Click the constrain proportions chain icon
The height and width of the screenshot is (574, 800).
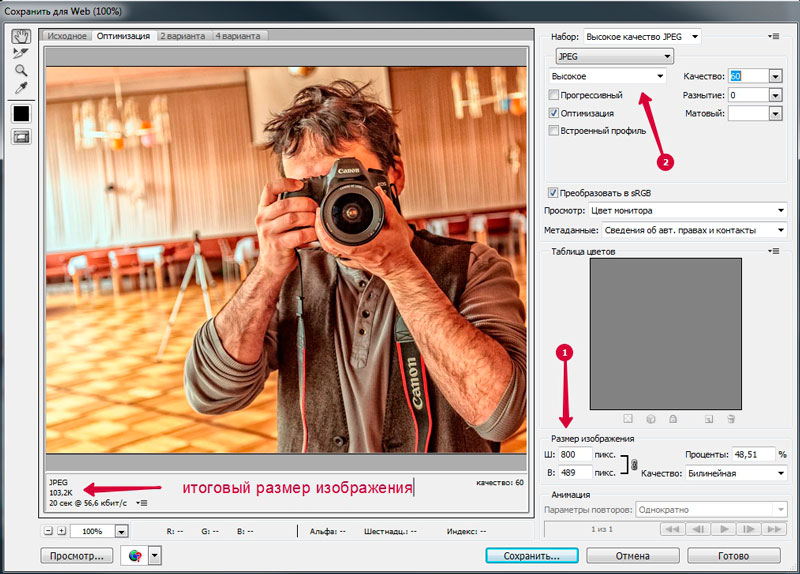[634, 463]
